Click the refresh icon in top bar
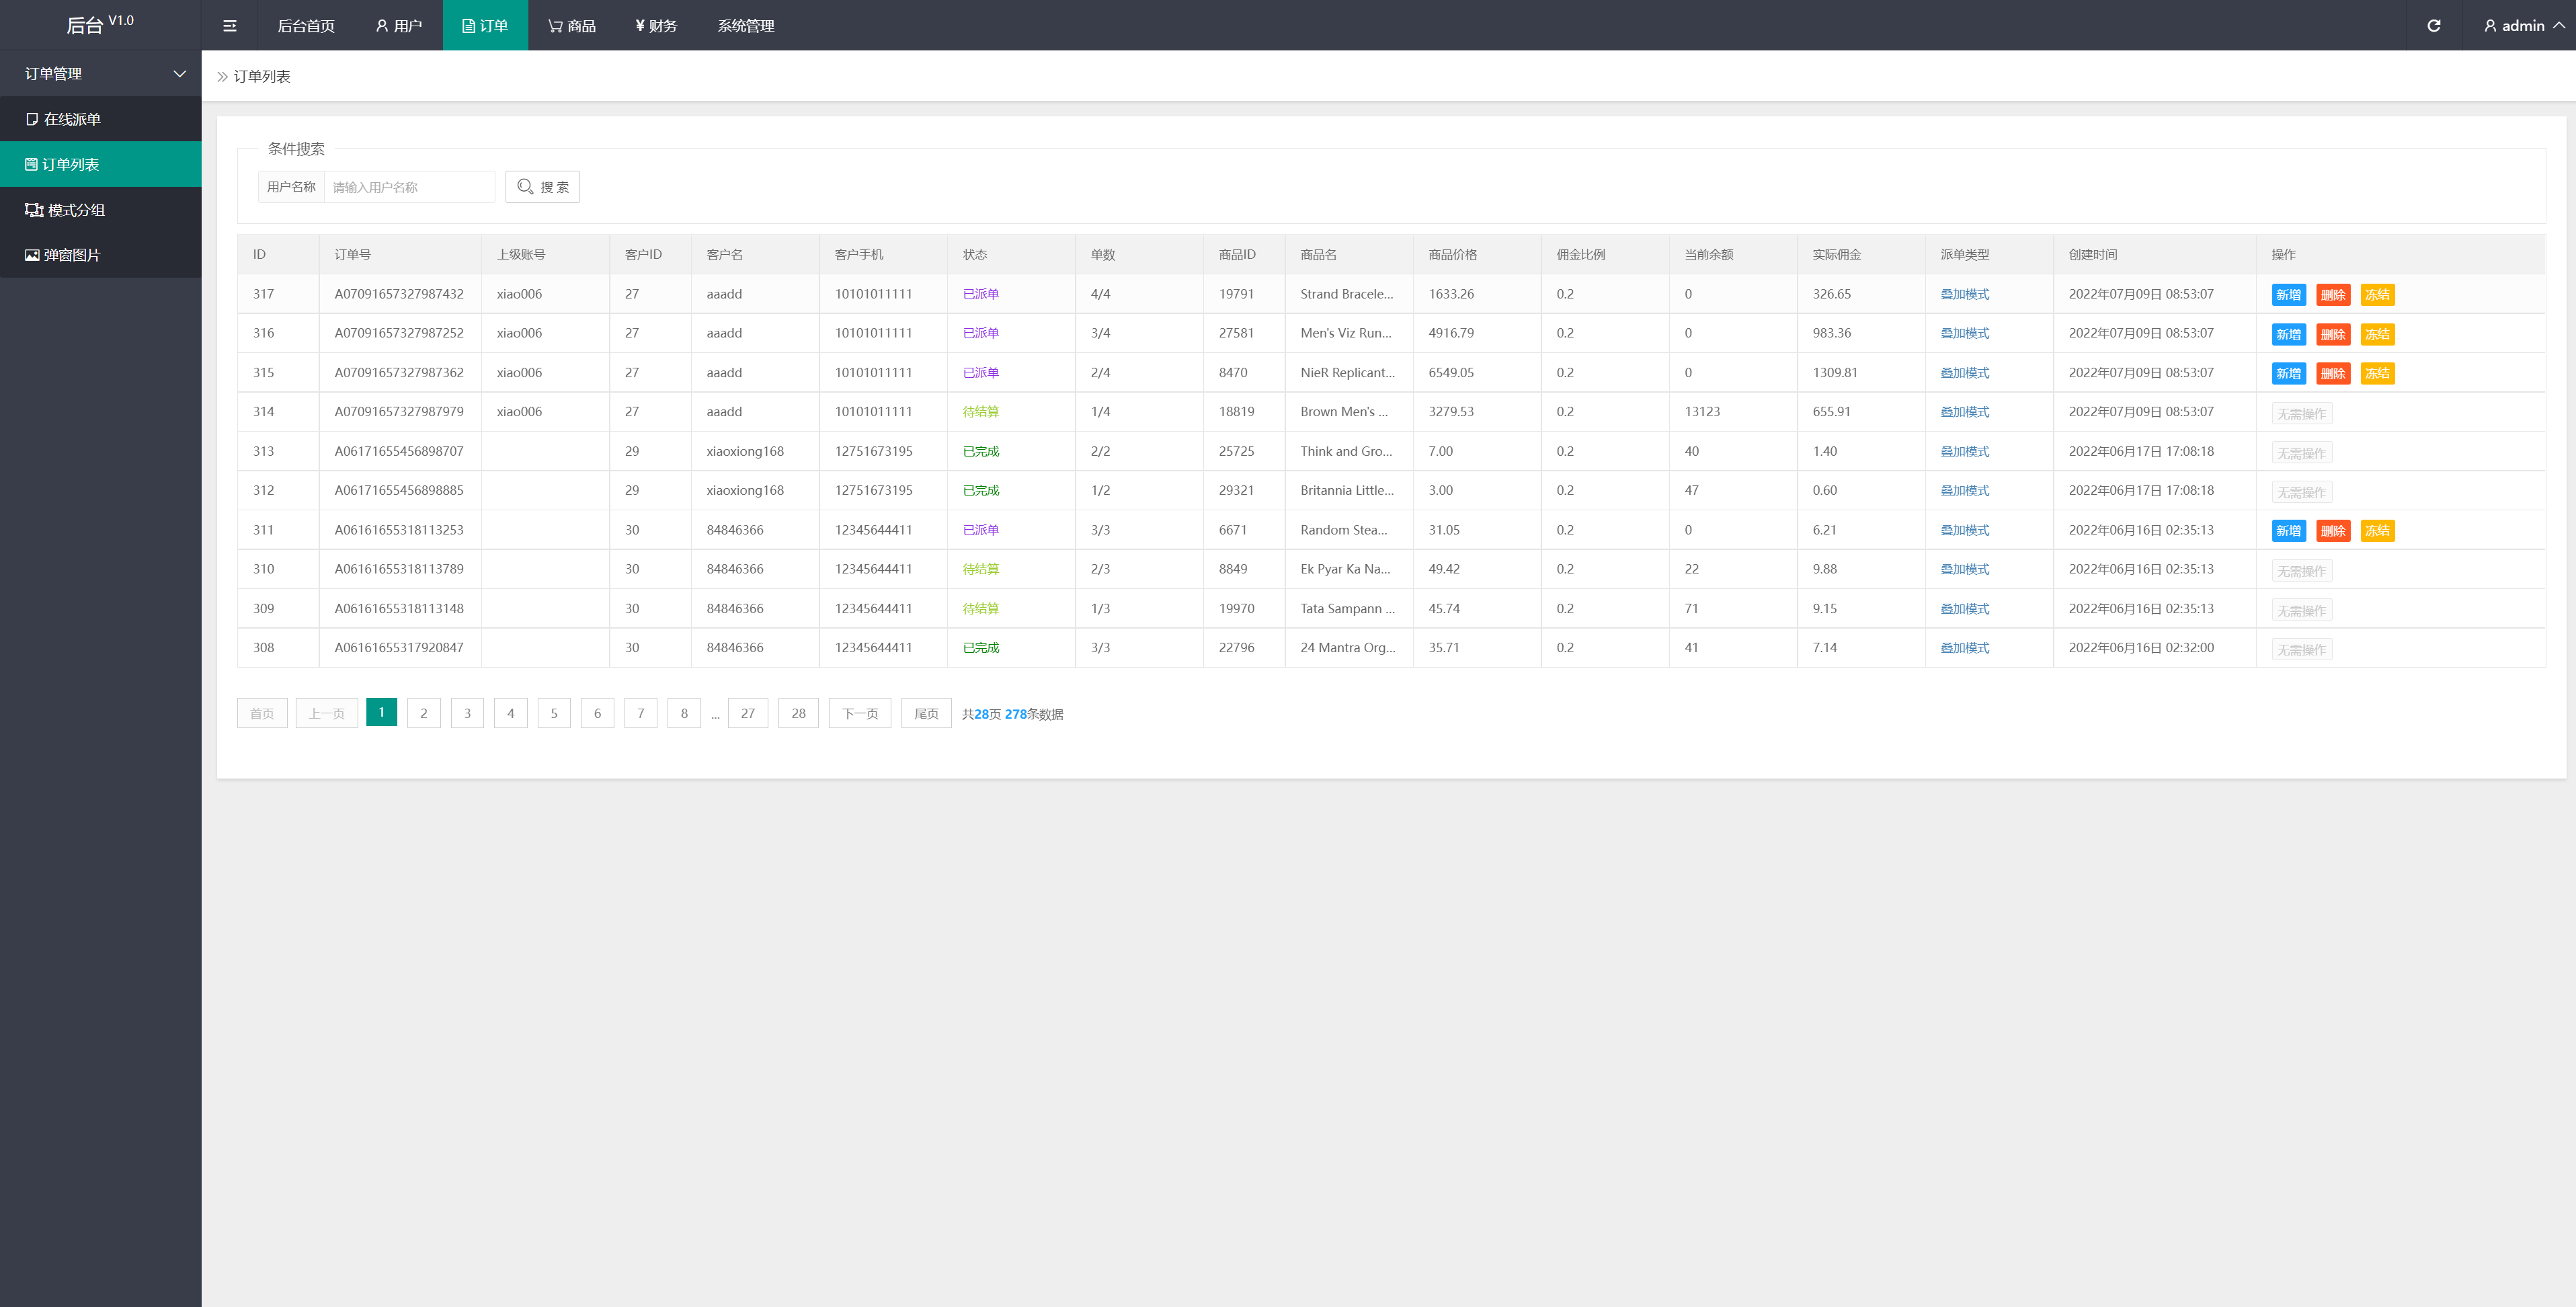 (x=2434, y=26)
